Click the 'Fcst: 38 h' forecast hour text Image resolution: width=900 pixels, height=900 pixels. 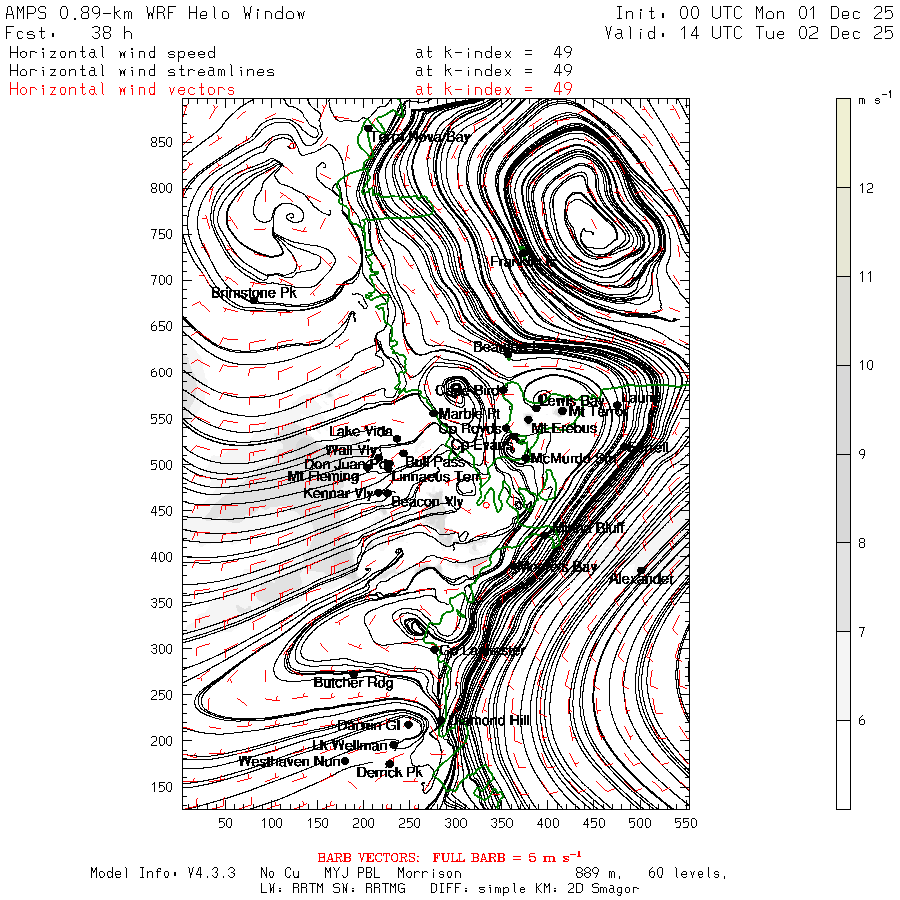tap(69, 33)
